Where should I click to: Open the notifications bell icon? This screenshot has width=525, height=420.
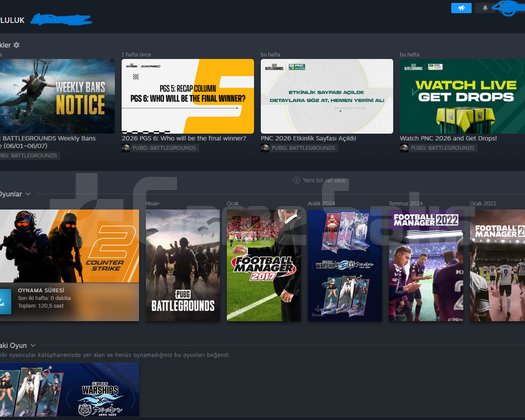point(485,8)
